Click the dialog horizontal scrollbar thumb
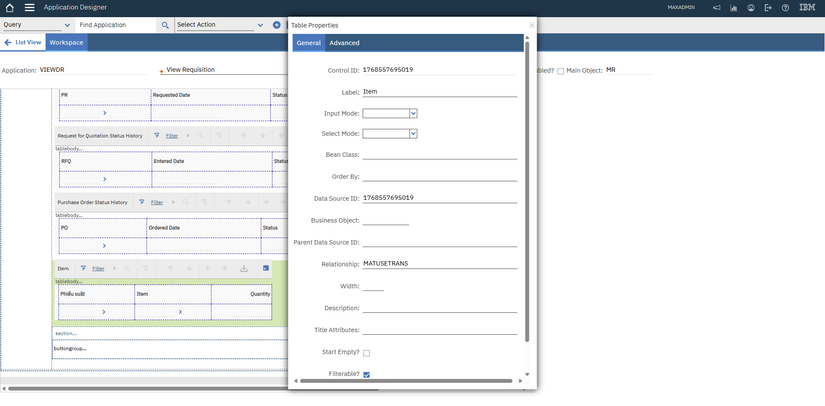The width and height of the screenshot is (825, 406). 406,381
